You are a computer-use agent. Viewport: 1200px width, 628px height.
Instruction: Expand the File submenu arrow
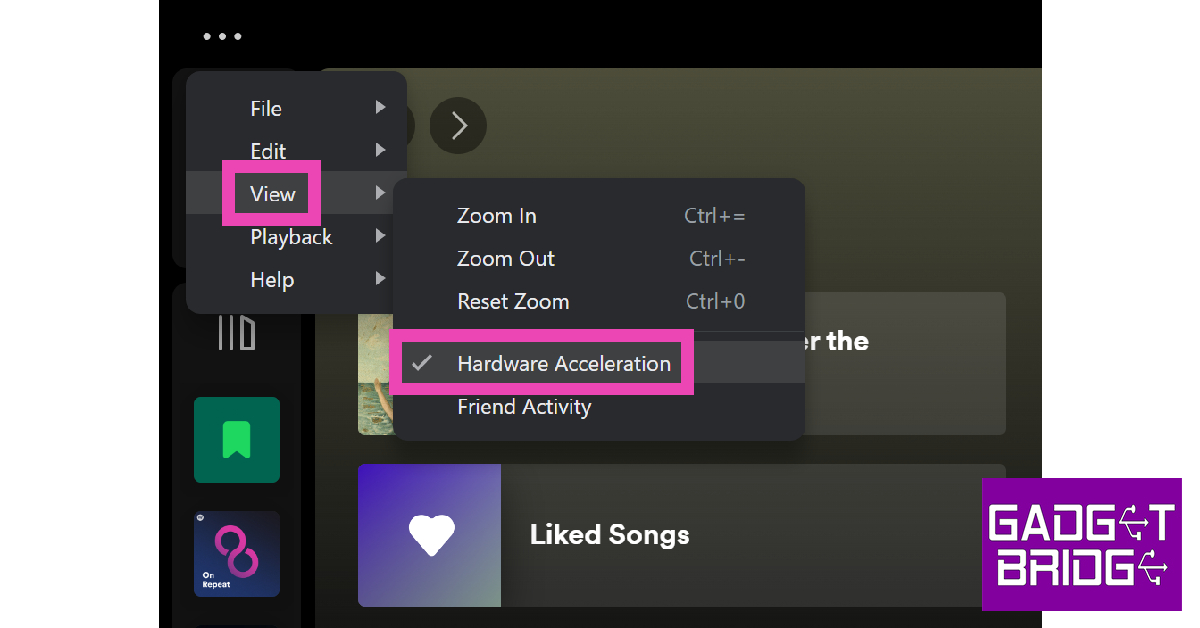(381, 108)
